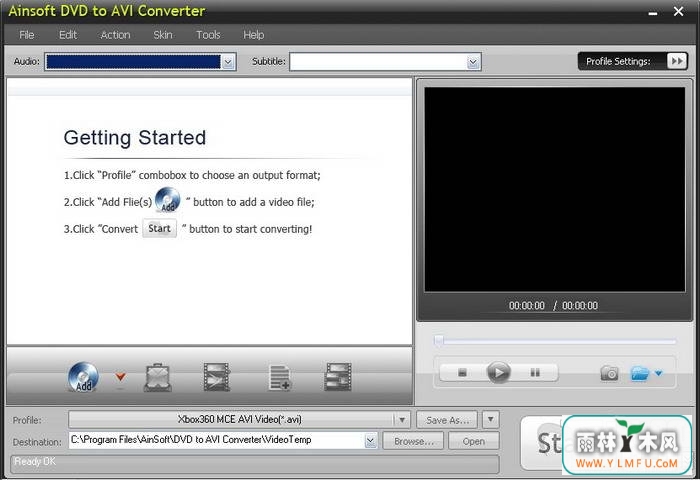
Task: Expand Profile Settings with the double-arrow button
Action: (677, 61)
